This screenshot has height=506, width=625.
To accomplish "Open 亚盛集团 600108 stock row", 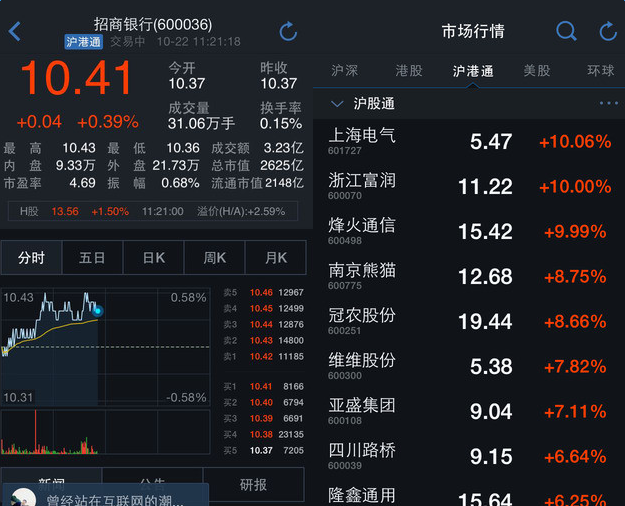I will pyautogui.click(x=469, y=411).
